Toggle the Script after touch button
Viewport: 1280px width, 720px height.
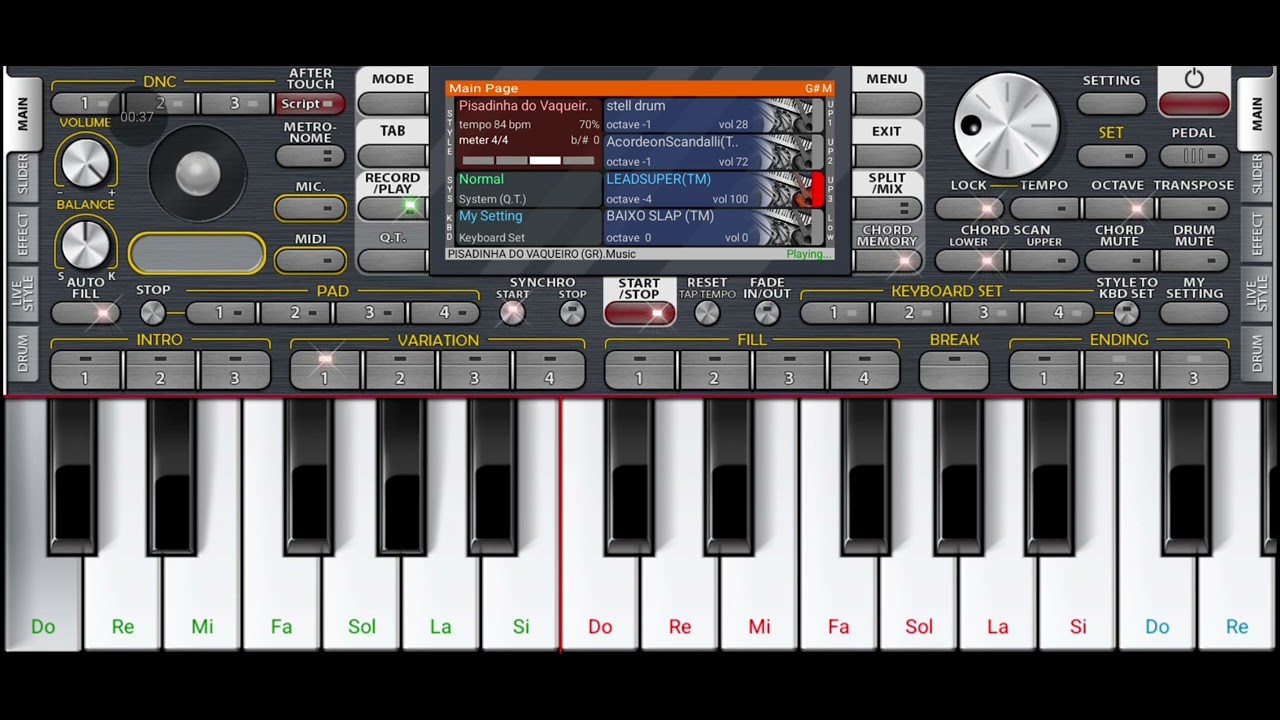pyautogui.click(x=310, y=104)
